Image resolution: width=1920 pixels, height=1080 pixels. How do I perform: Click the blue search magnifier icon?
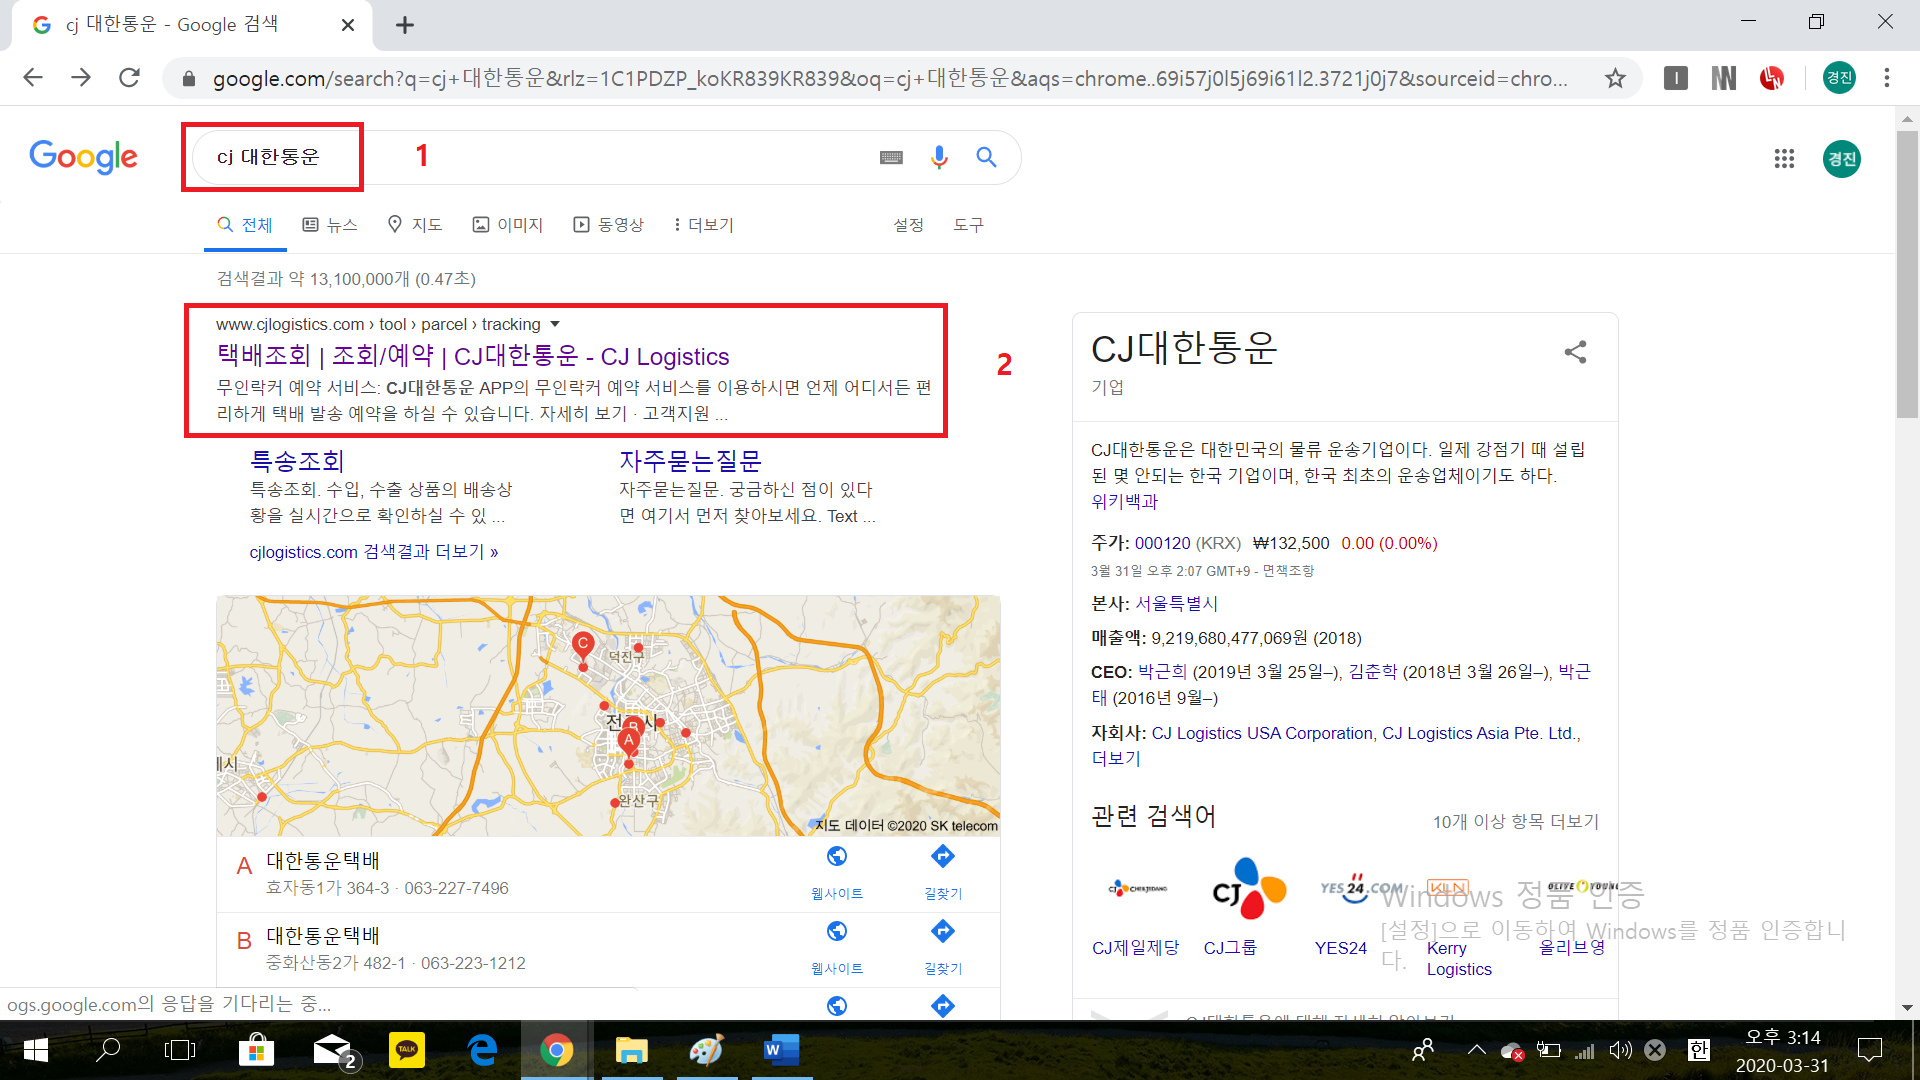(x=986, y=157)
